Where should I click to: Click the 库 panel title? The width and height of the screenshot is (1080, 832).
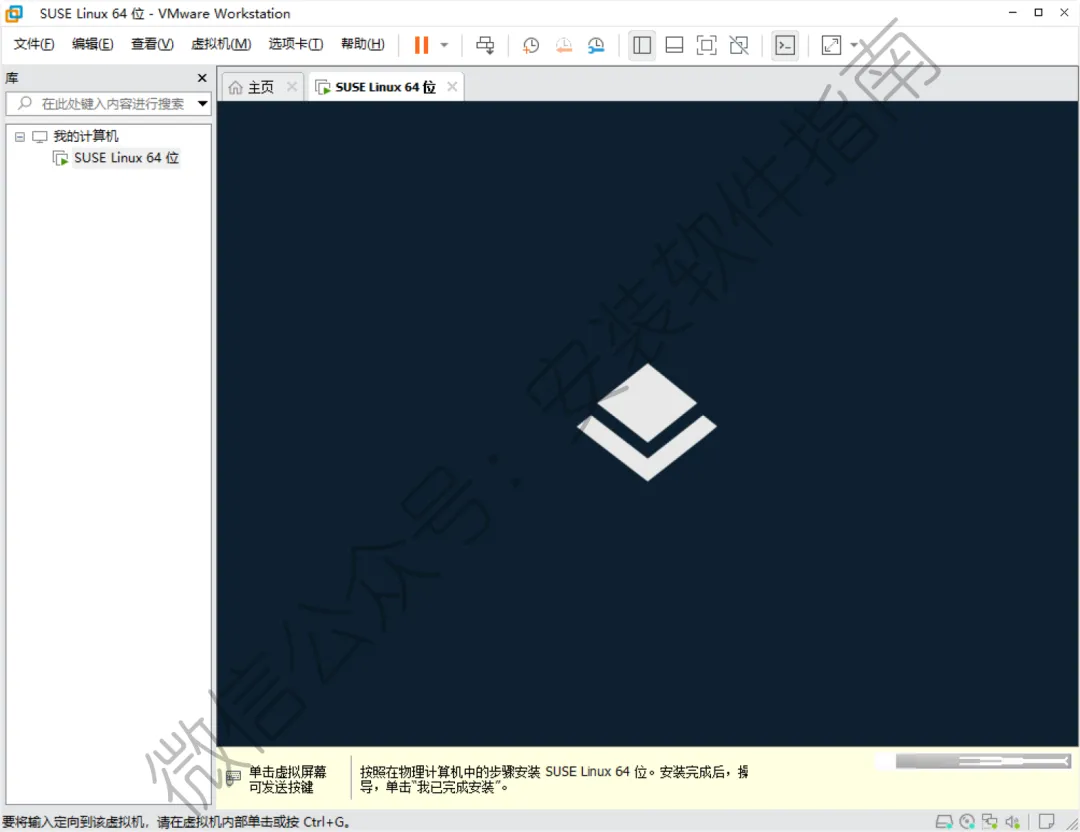(x=12, y=78)
